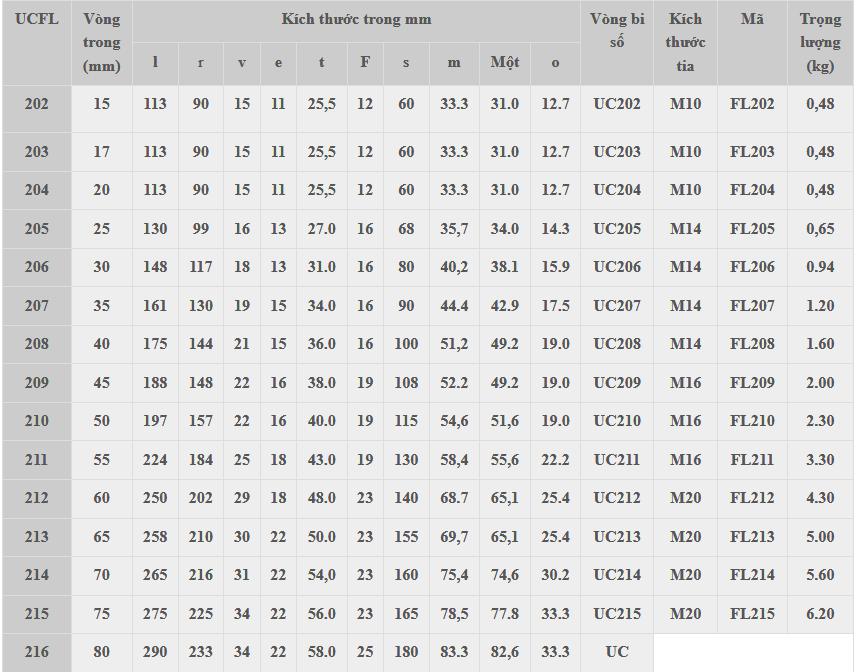This screenshot has width=859, height=672.
Task: Select the UC205 bearing cell
Action: [617, 229]
